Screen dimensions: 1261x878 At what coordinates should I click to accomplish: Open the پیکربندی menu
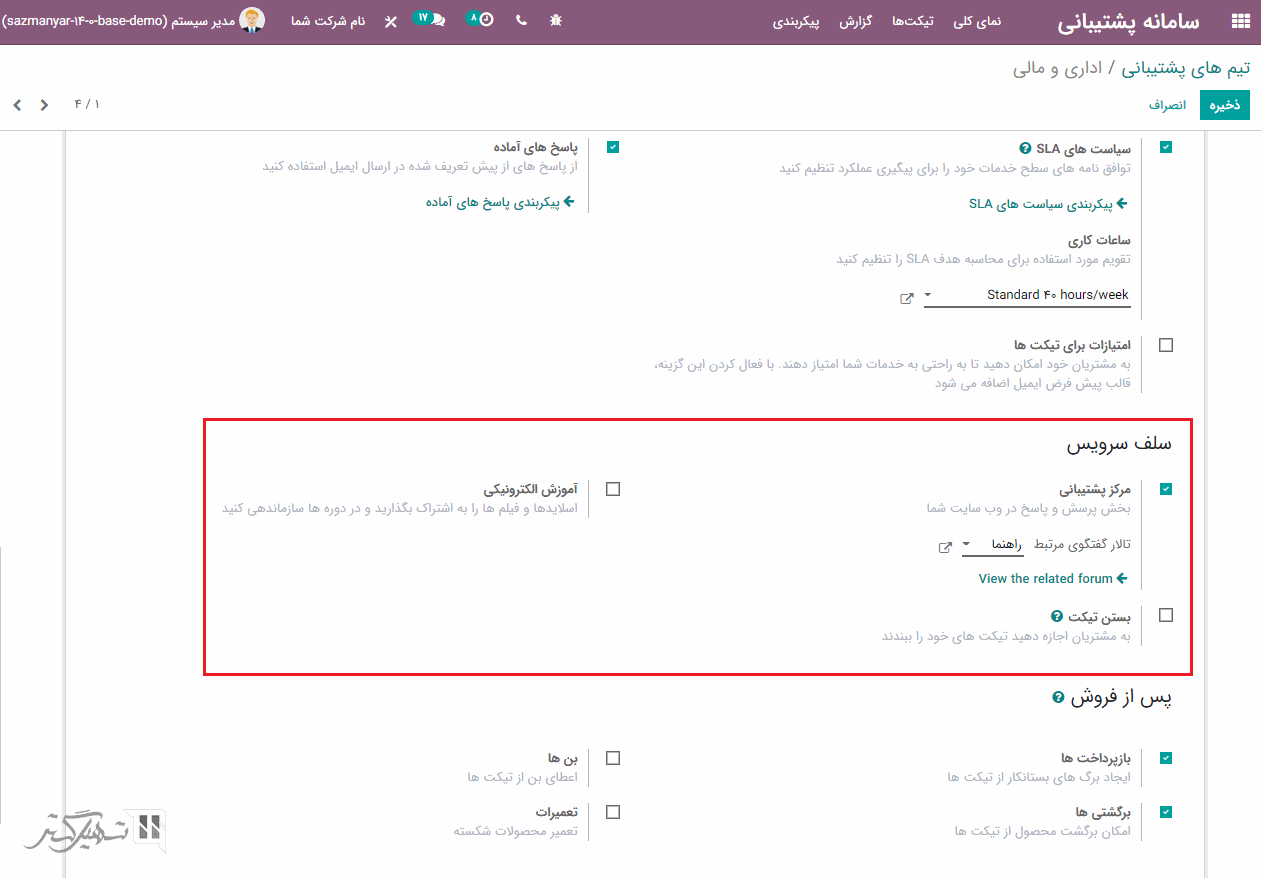796,21
